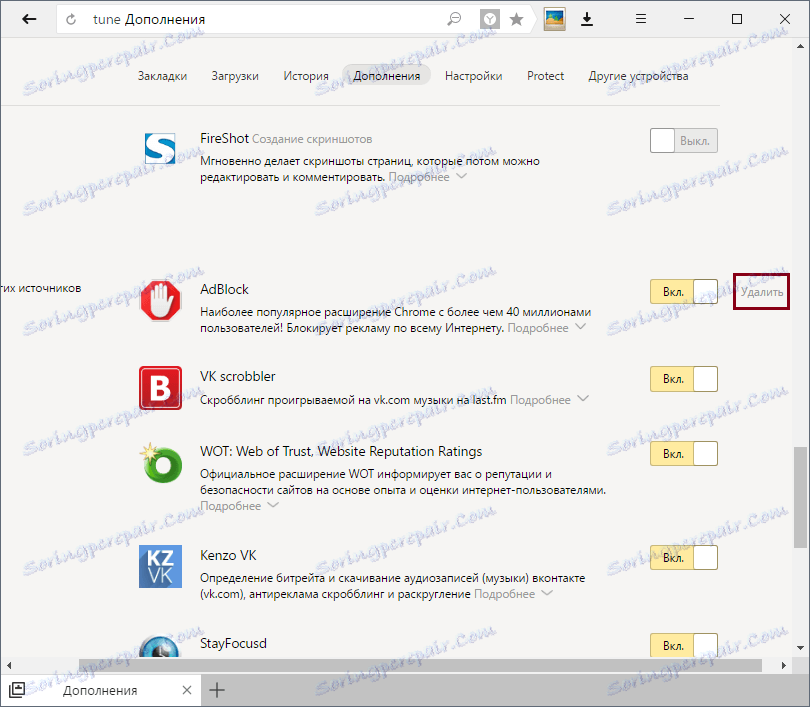The height and width of the screenshot is (707, 810).
Task: Click the scroll left arrow
Action: pyautogui.click(x=9, y=665)
